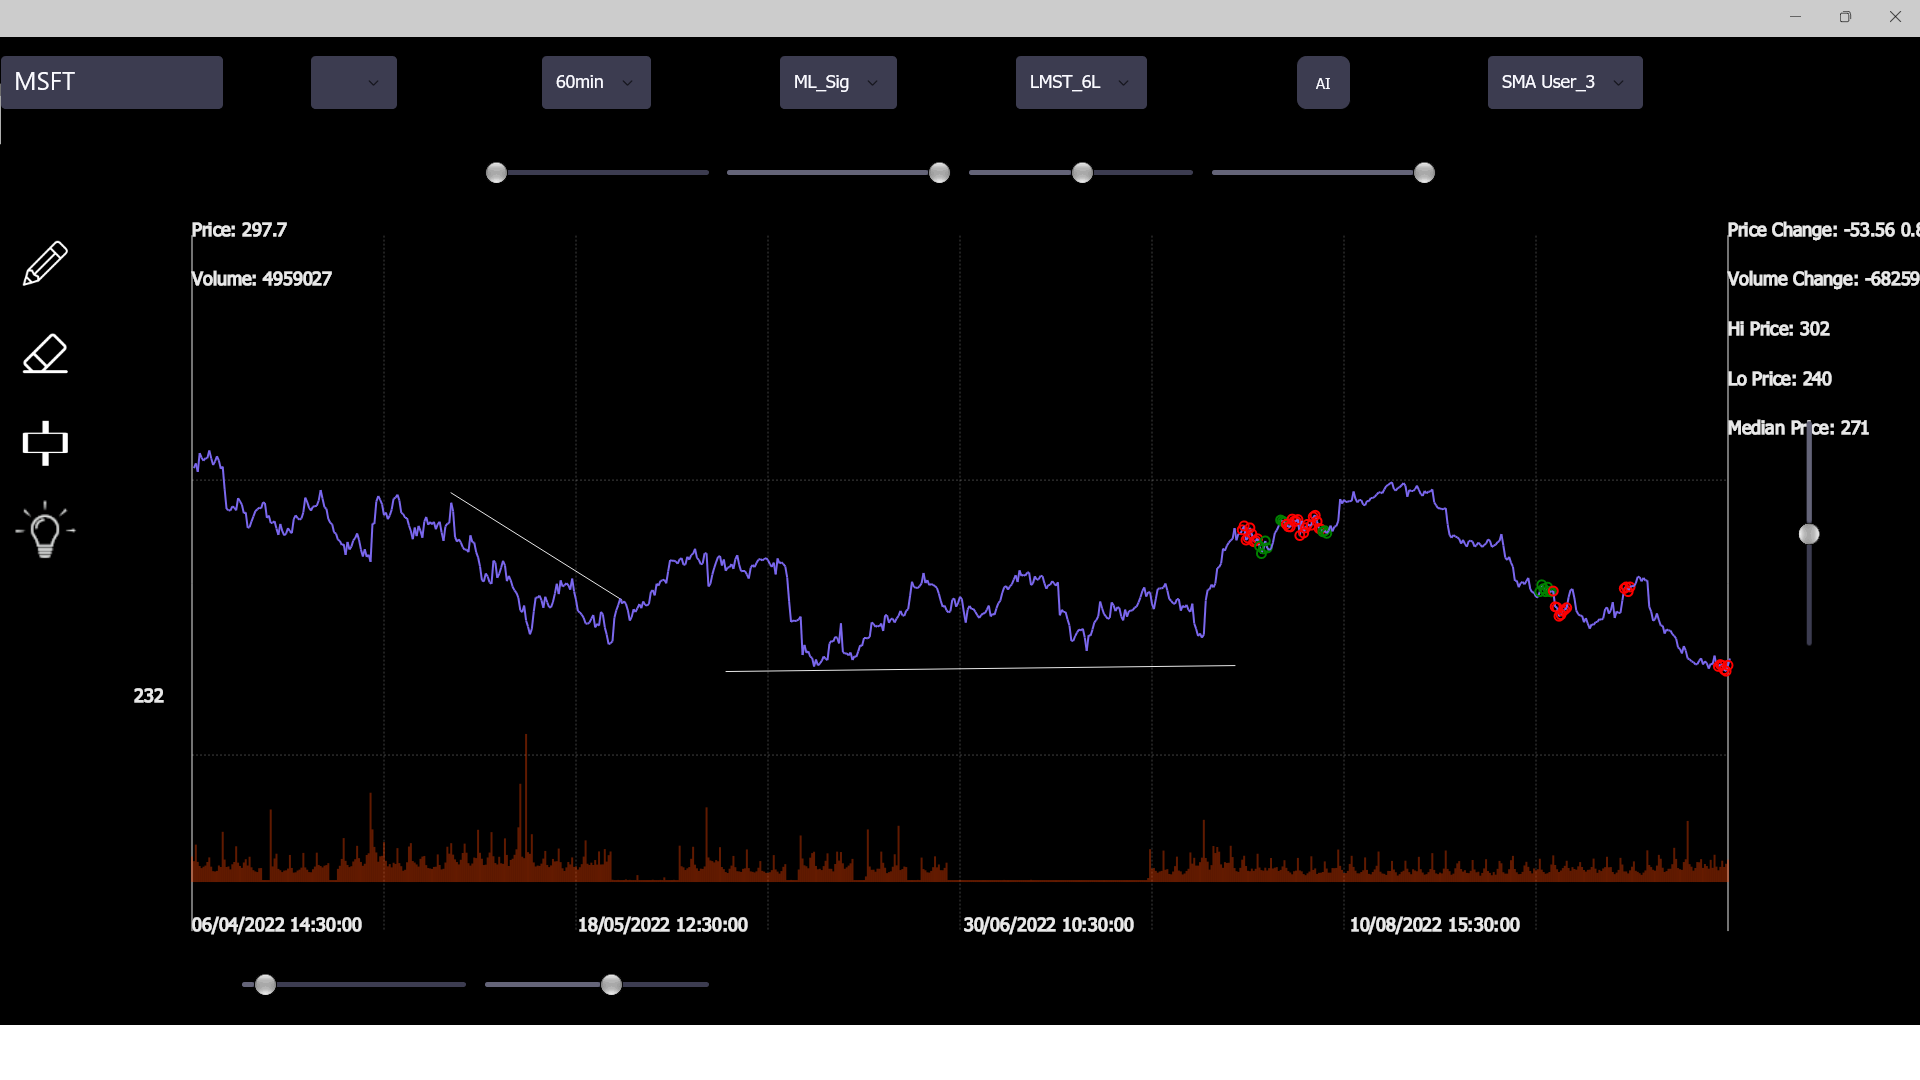Viewport: 1920px width, 1080px height.
Task: Click the Lo Price: 240 label
Action: point(1779,379)
